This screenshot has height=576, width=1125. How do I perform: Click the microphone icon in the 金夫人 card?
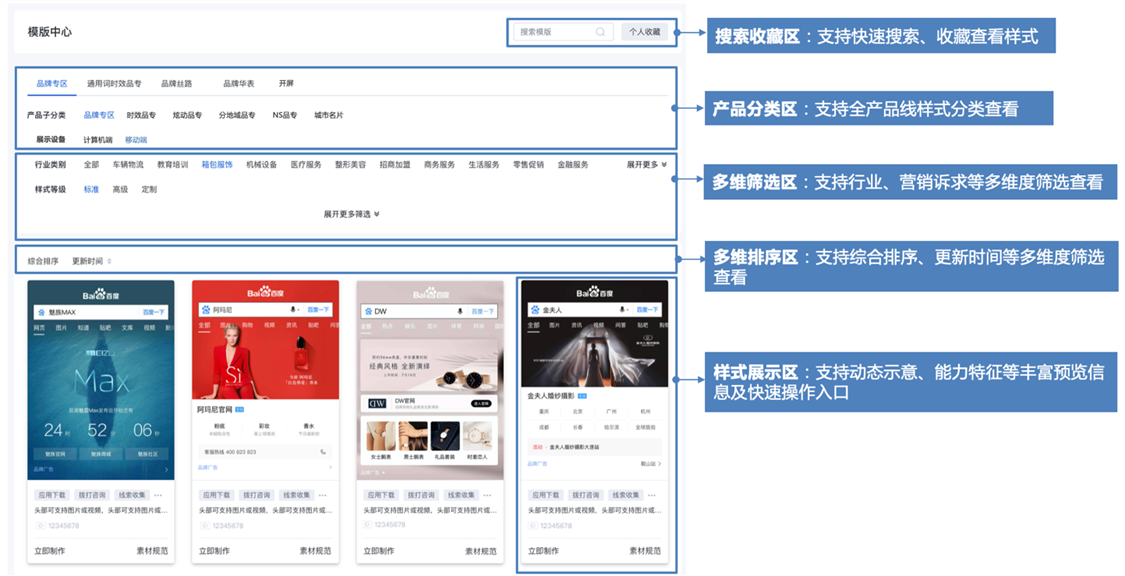622,311
